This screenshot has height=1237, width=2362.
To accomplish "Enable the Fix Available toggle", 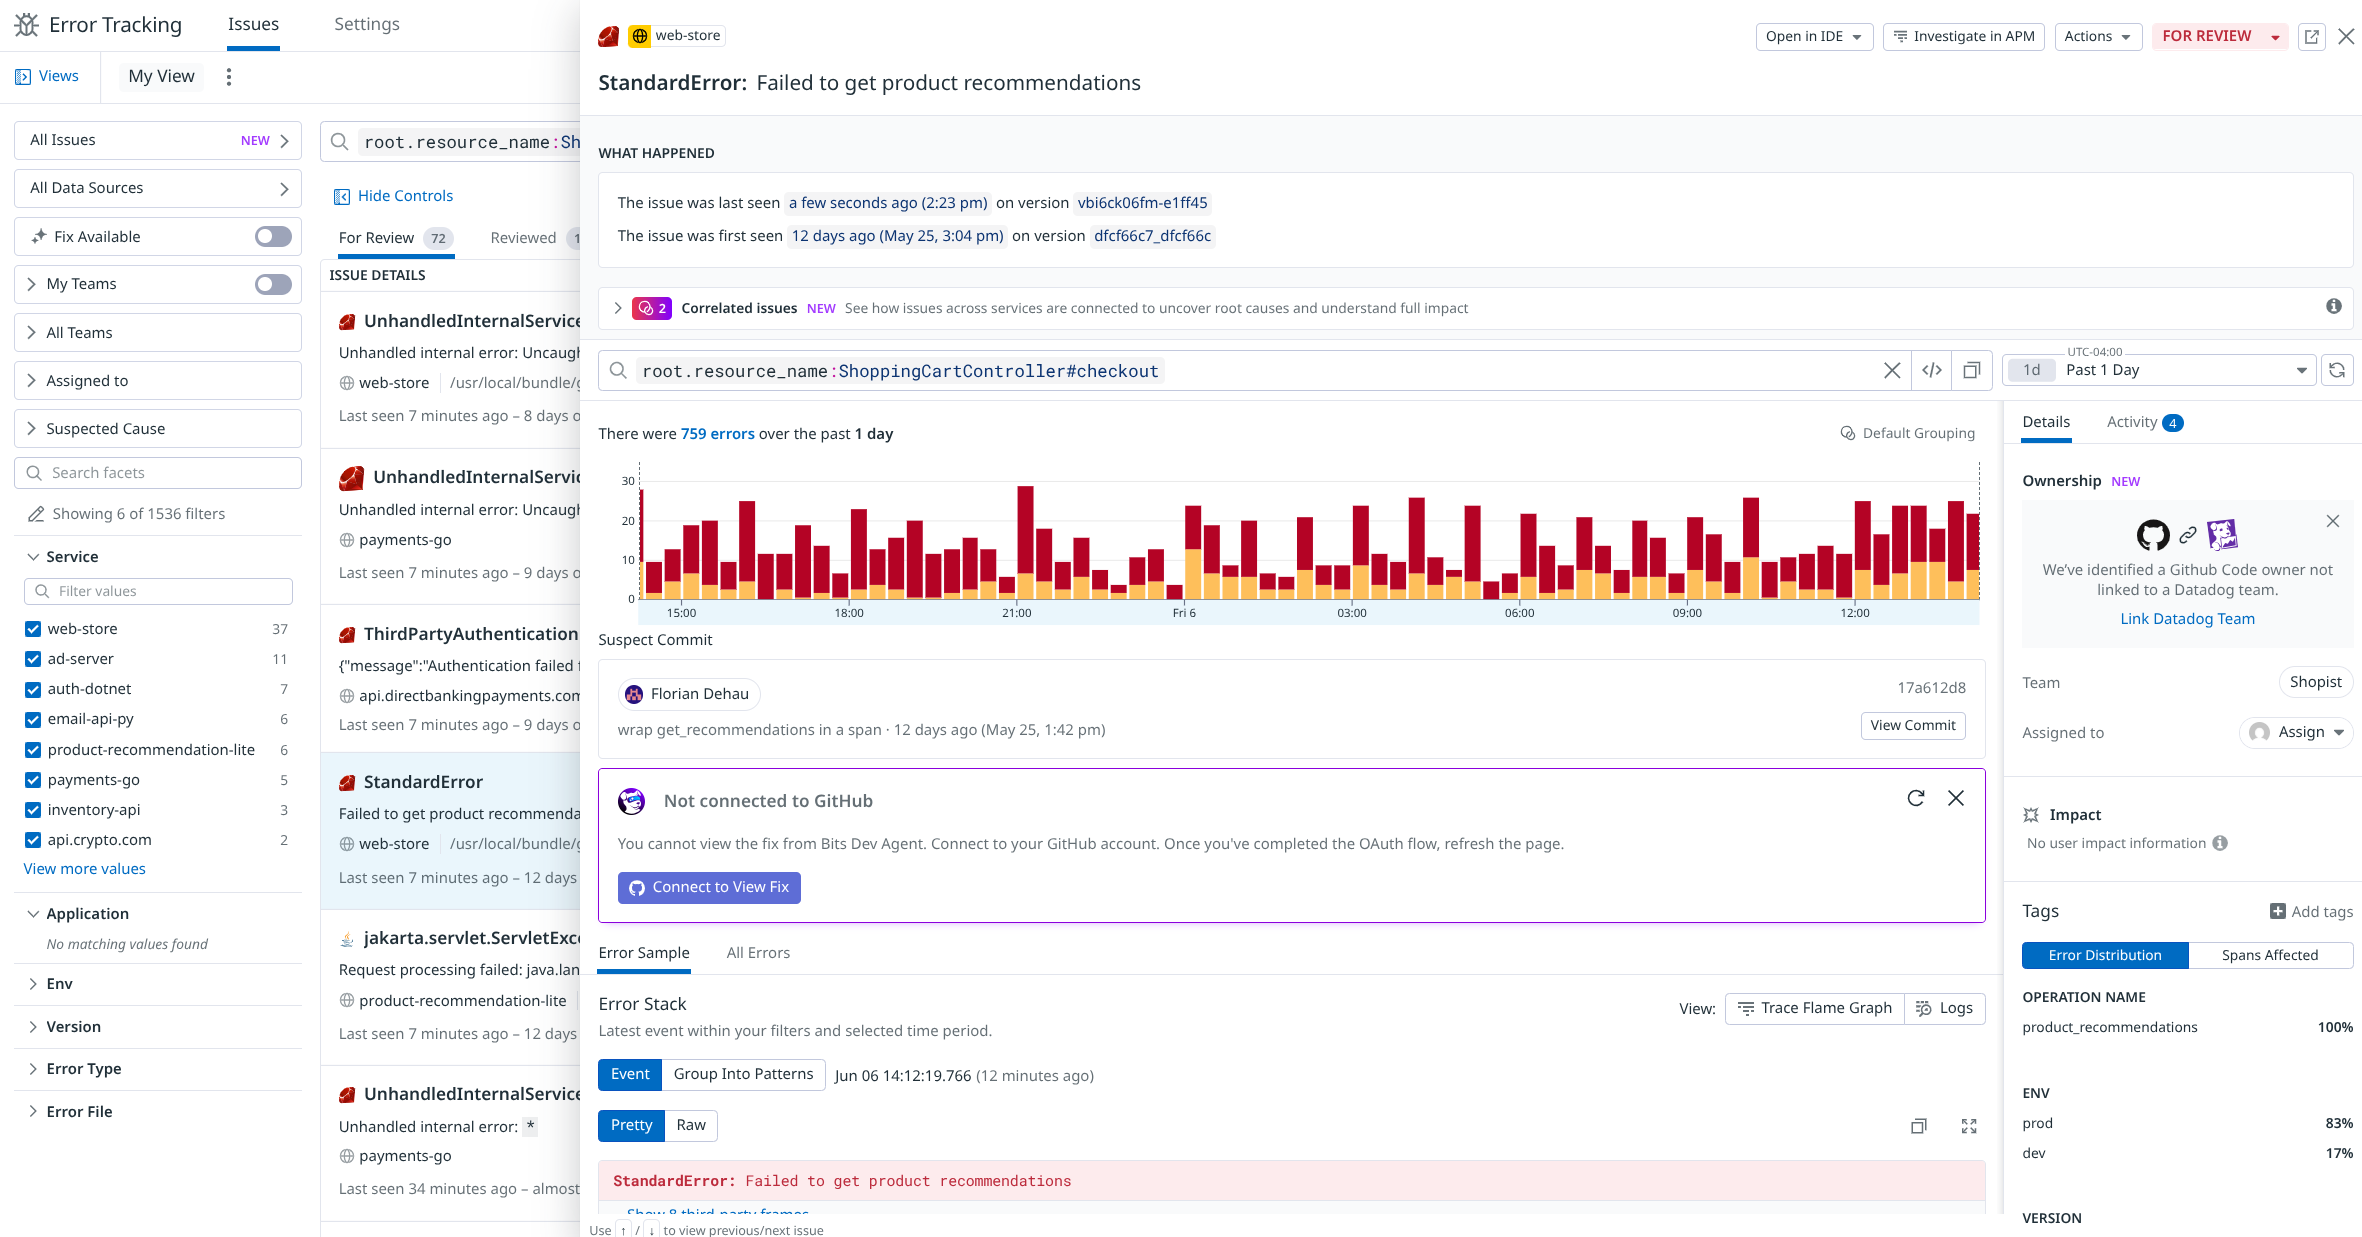I will coord(272,236).
